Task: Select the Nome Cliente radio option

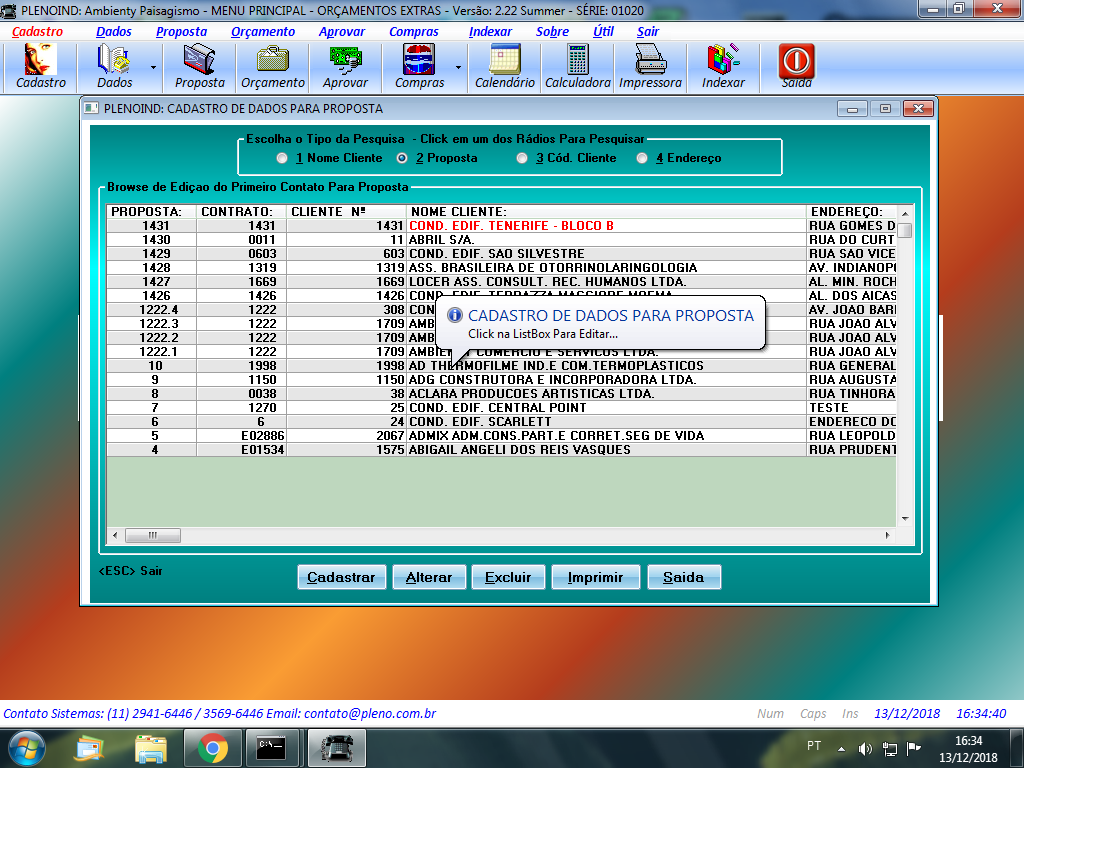Action: [x=282, y=158]
